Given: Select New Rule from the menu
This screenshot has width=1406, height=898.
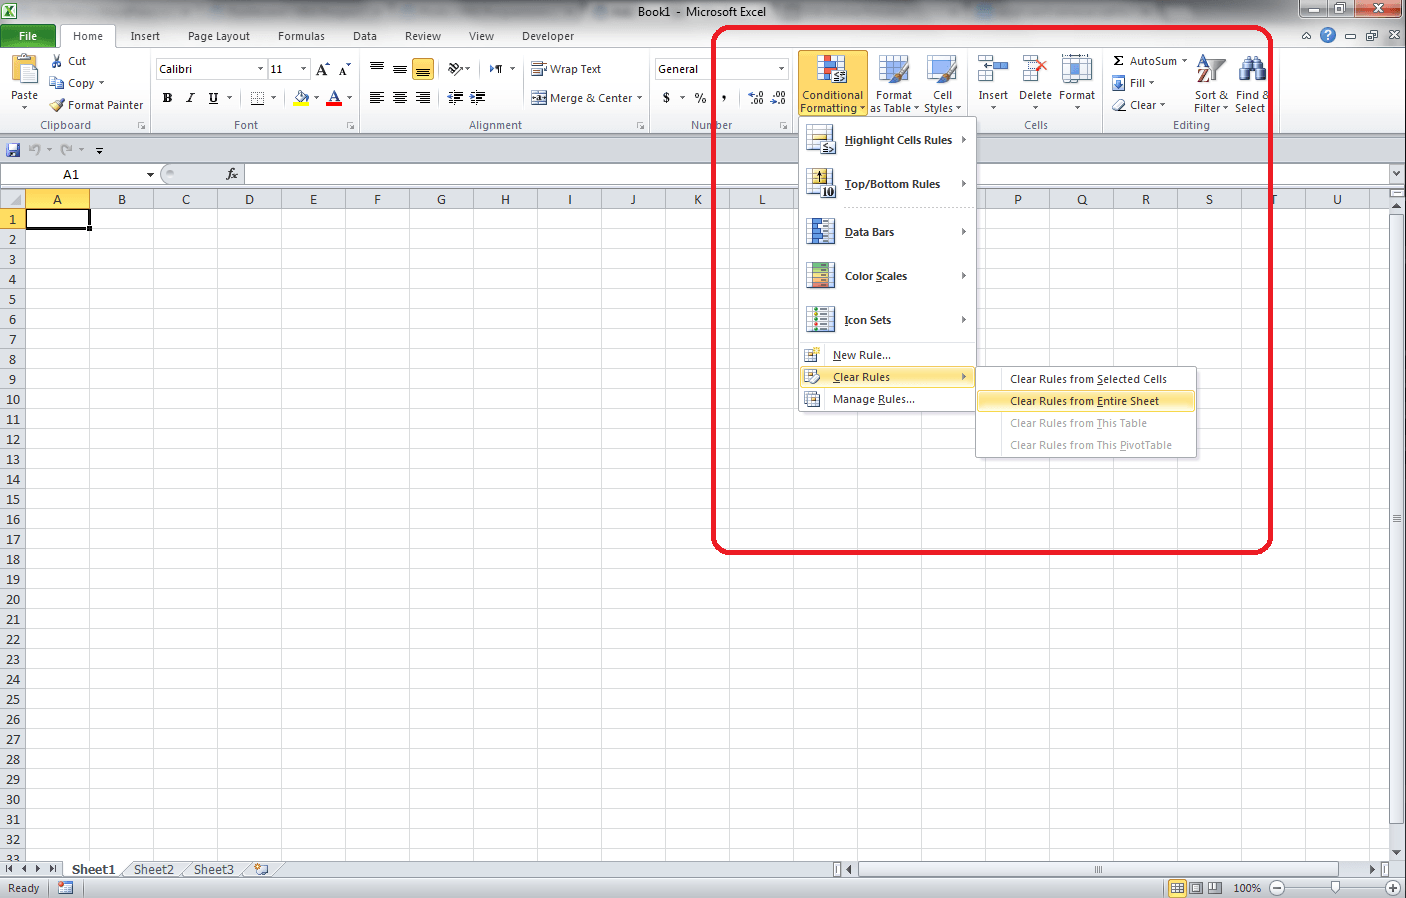Looking at the screenshot, I should (x=861, y=355).
